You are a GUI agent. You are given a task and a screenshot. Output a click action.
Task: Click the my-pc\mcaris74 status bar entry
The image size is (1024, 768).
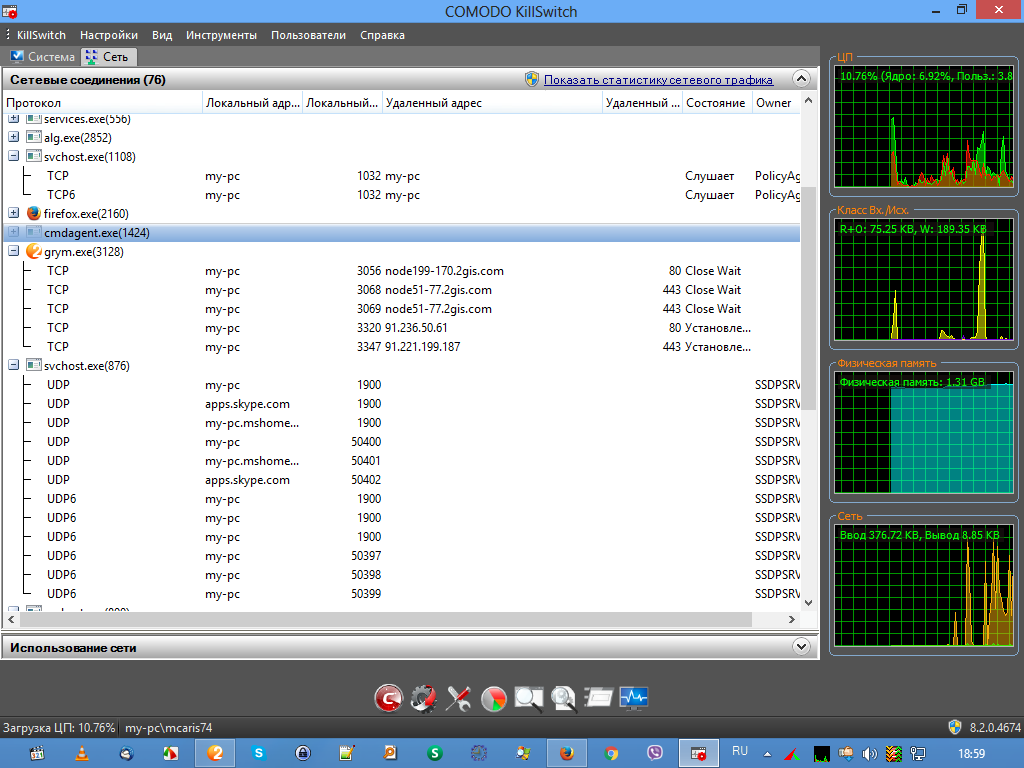point(168,728)
